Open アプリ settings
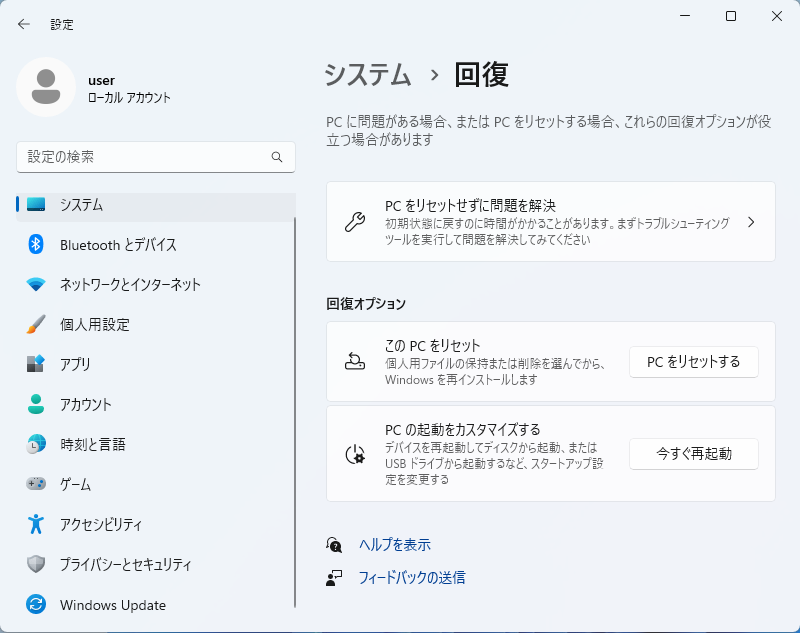The width and height of the screenshot is (800, 633). pyautogui.click(x=156, y=364)
